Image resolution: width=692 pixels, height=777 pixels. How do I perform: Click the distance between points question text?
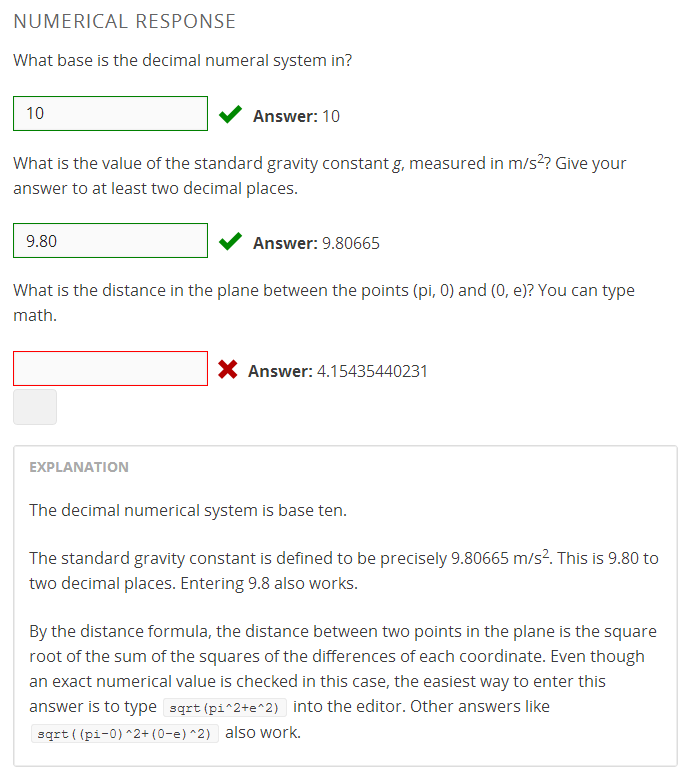click(323, 302)
